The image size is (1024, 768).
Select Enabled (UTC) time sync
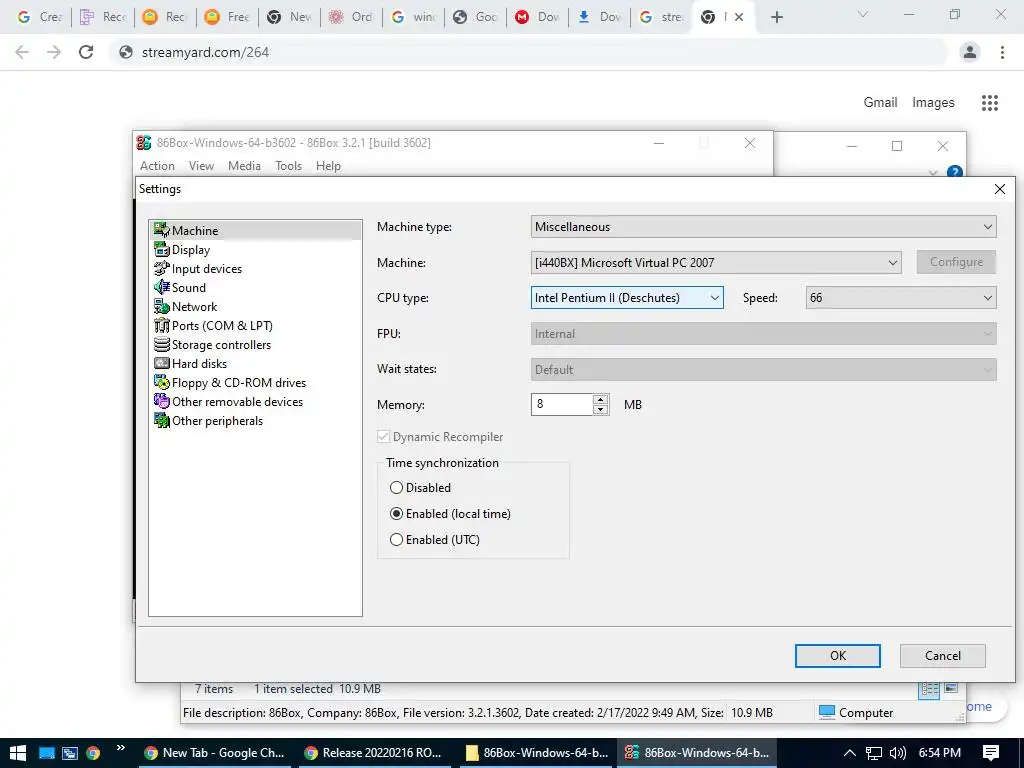(396, 539)
